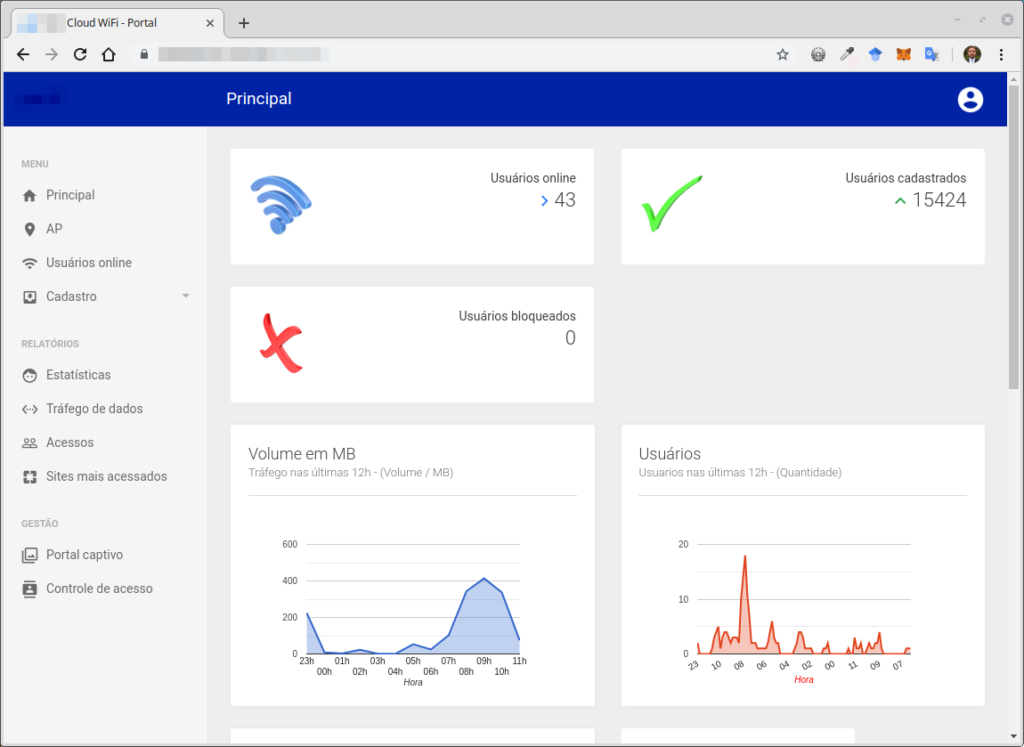
Task: Click the Sites mais acessados grid icon
Action: [x=29, y=477]
